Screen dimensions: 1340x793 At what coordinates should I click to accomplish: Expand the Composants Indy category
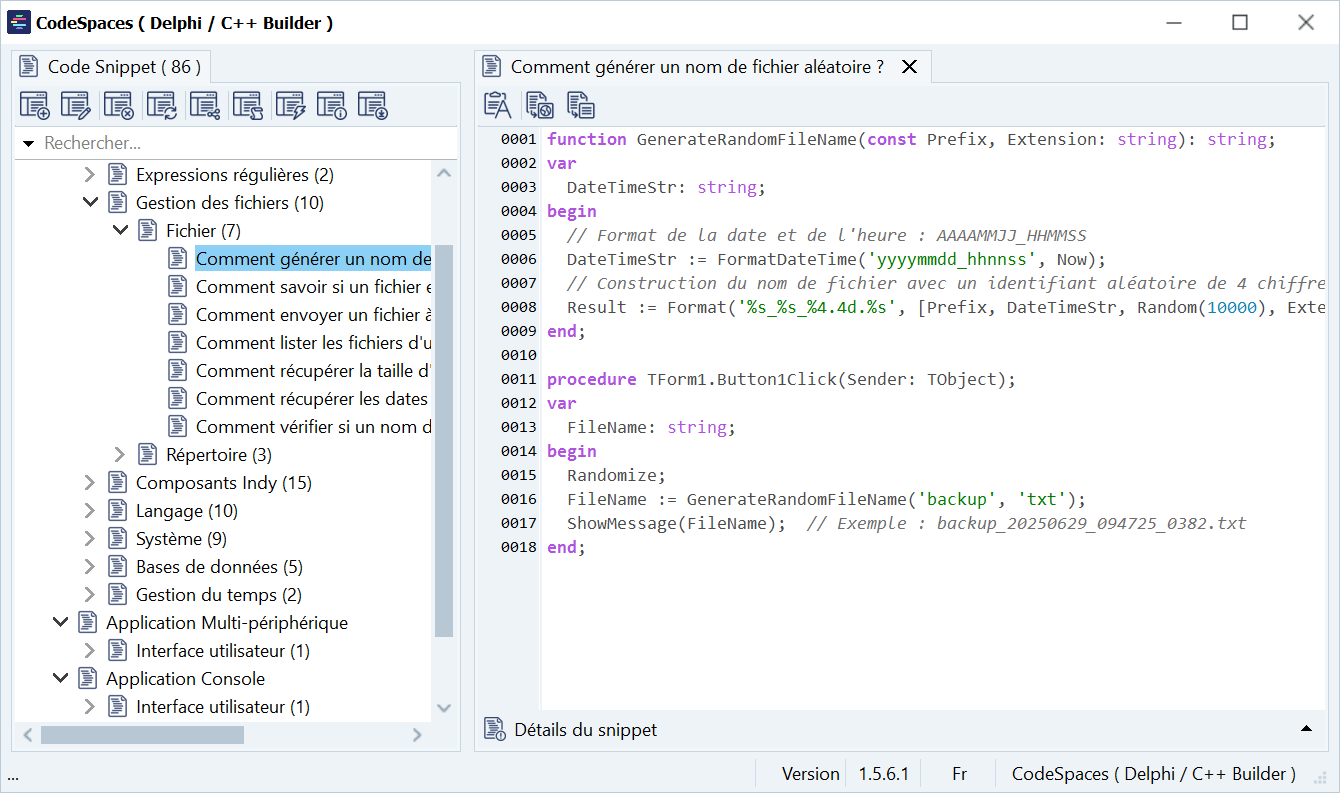(x=90, y=483)
